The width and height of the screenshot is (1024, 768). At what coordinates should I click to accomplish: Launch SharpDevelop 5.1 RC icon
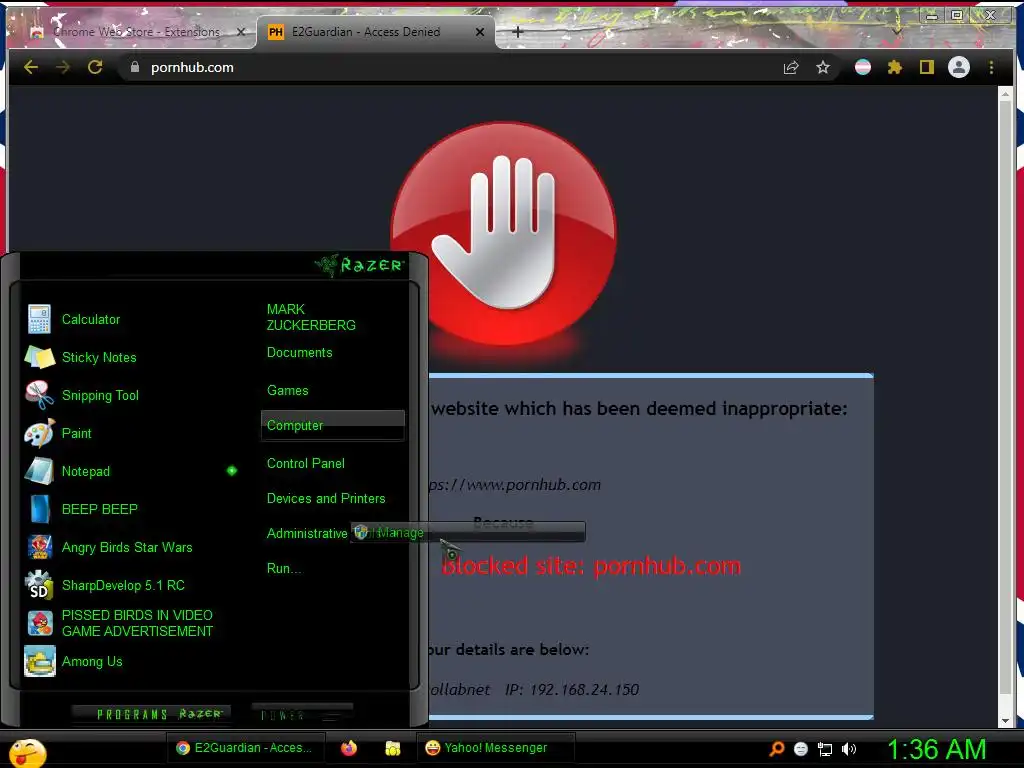pyautogui.click(x=39, y=584)
